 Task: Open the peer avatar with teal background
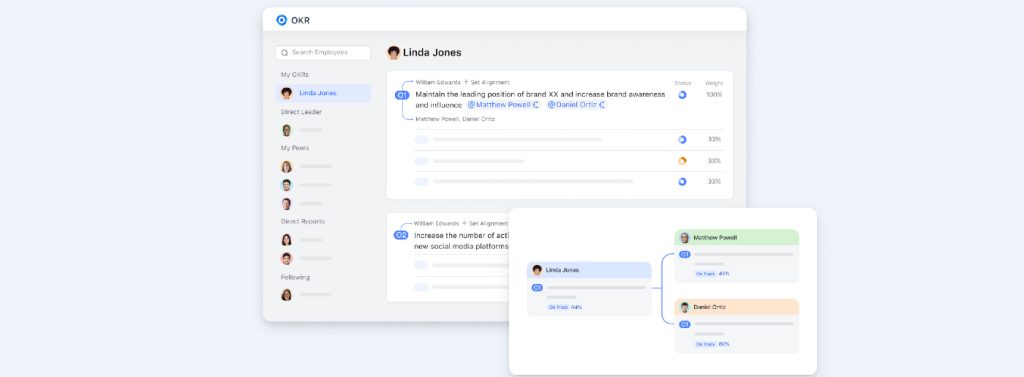(x=286, y=185)
